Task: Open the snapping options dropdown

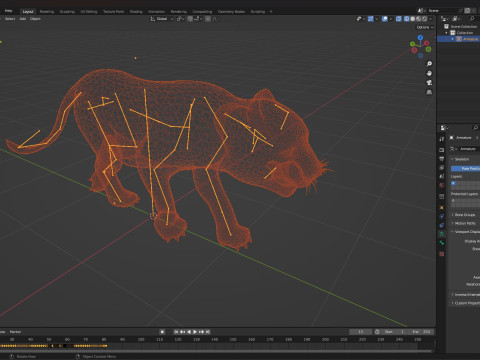Action: 197,19
